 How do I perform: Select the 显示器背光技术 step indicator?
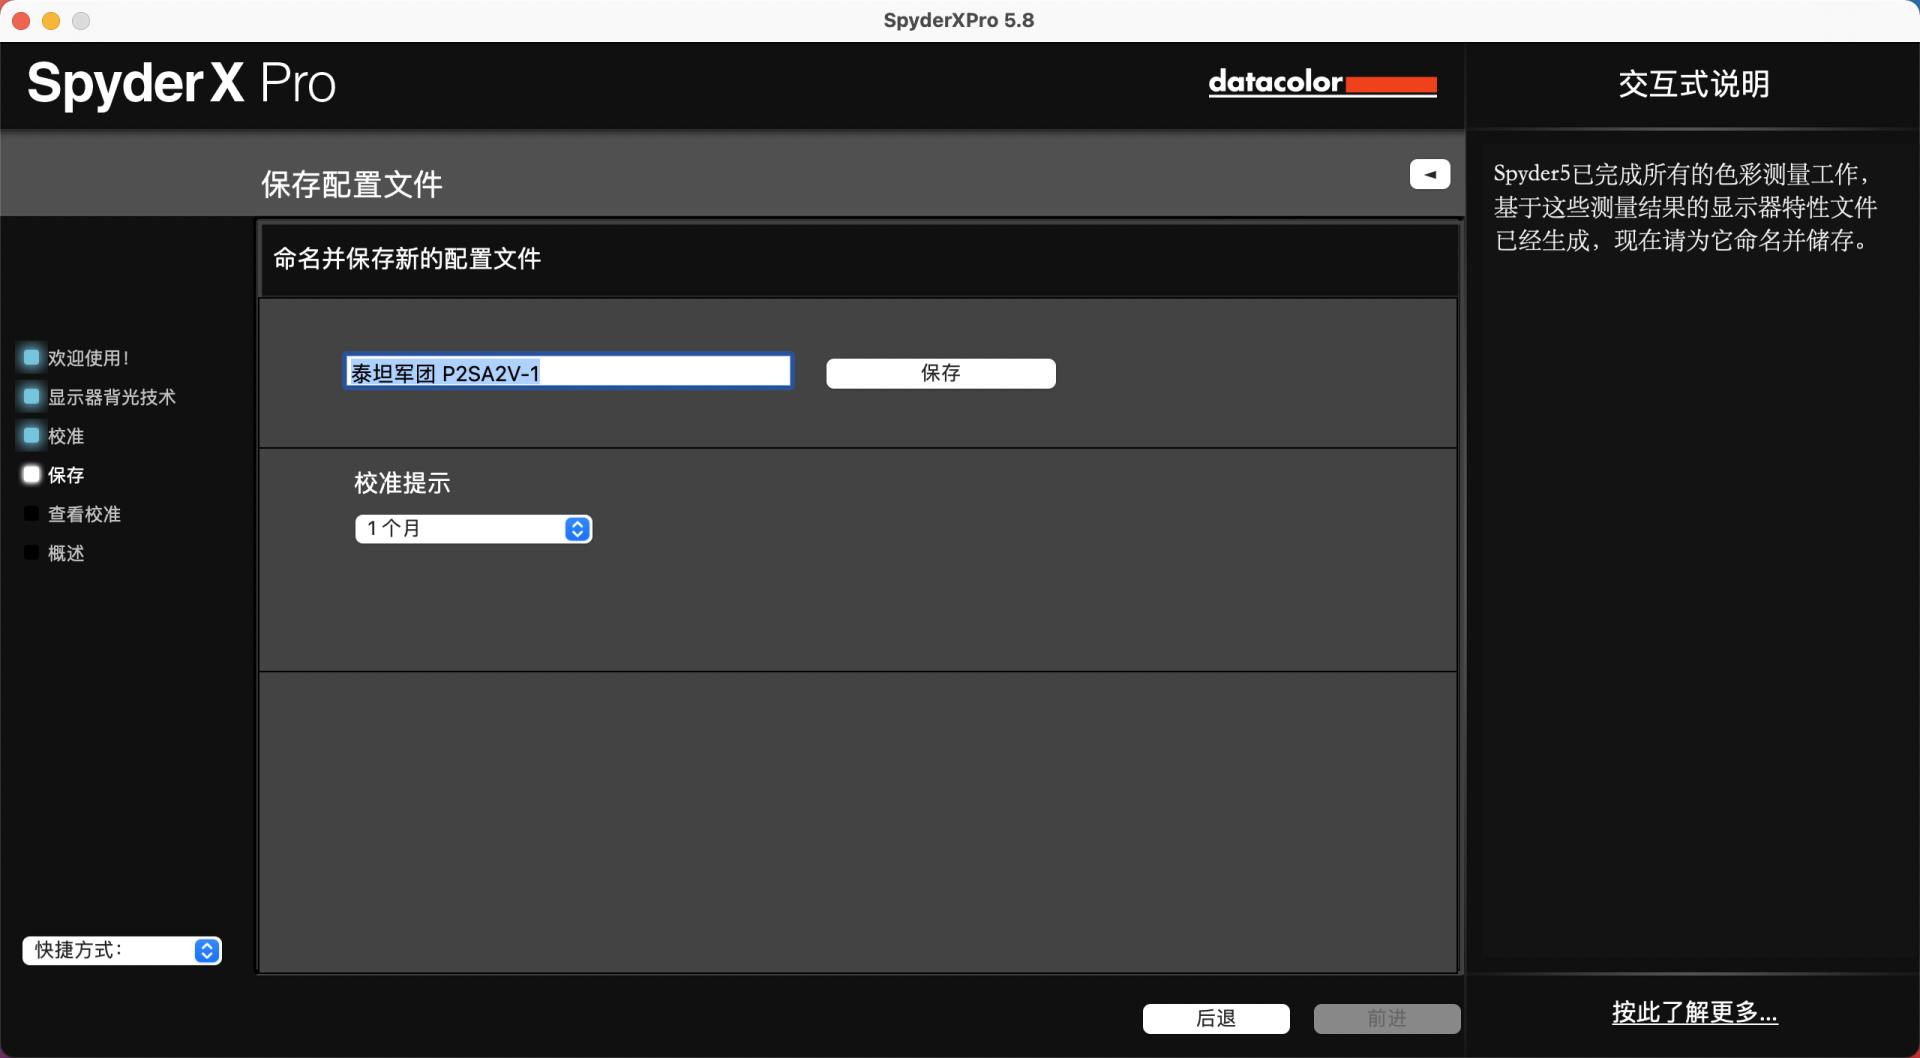coord(31,396)
